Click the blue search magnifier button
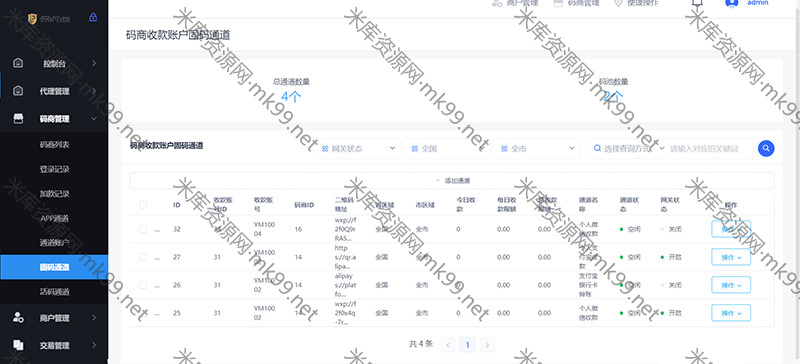Viewport: 800px width, 364px height. (x=766, y=149)
